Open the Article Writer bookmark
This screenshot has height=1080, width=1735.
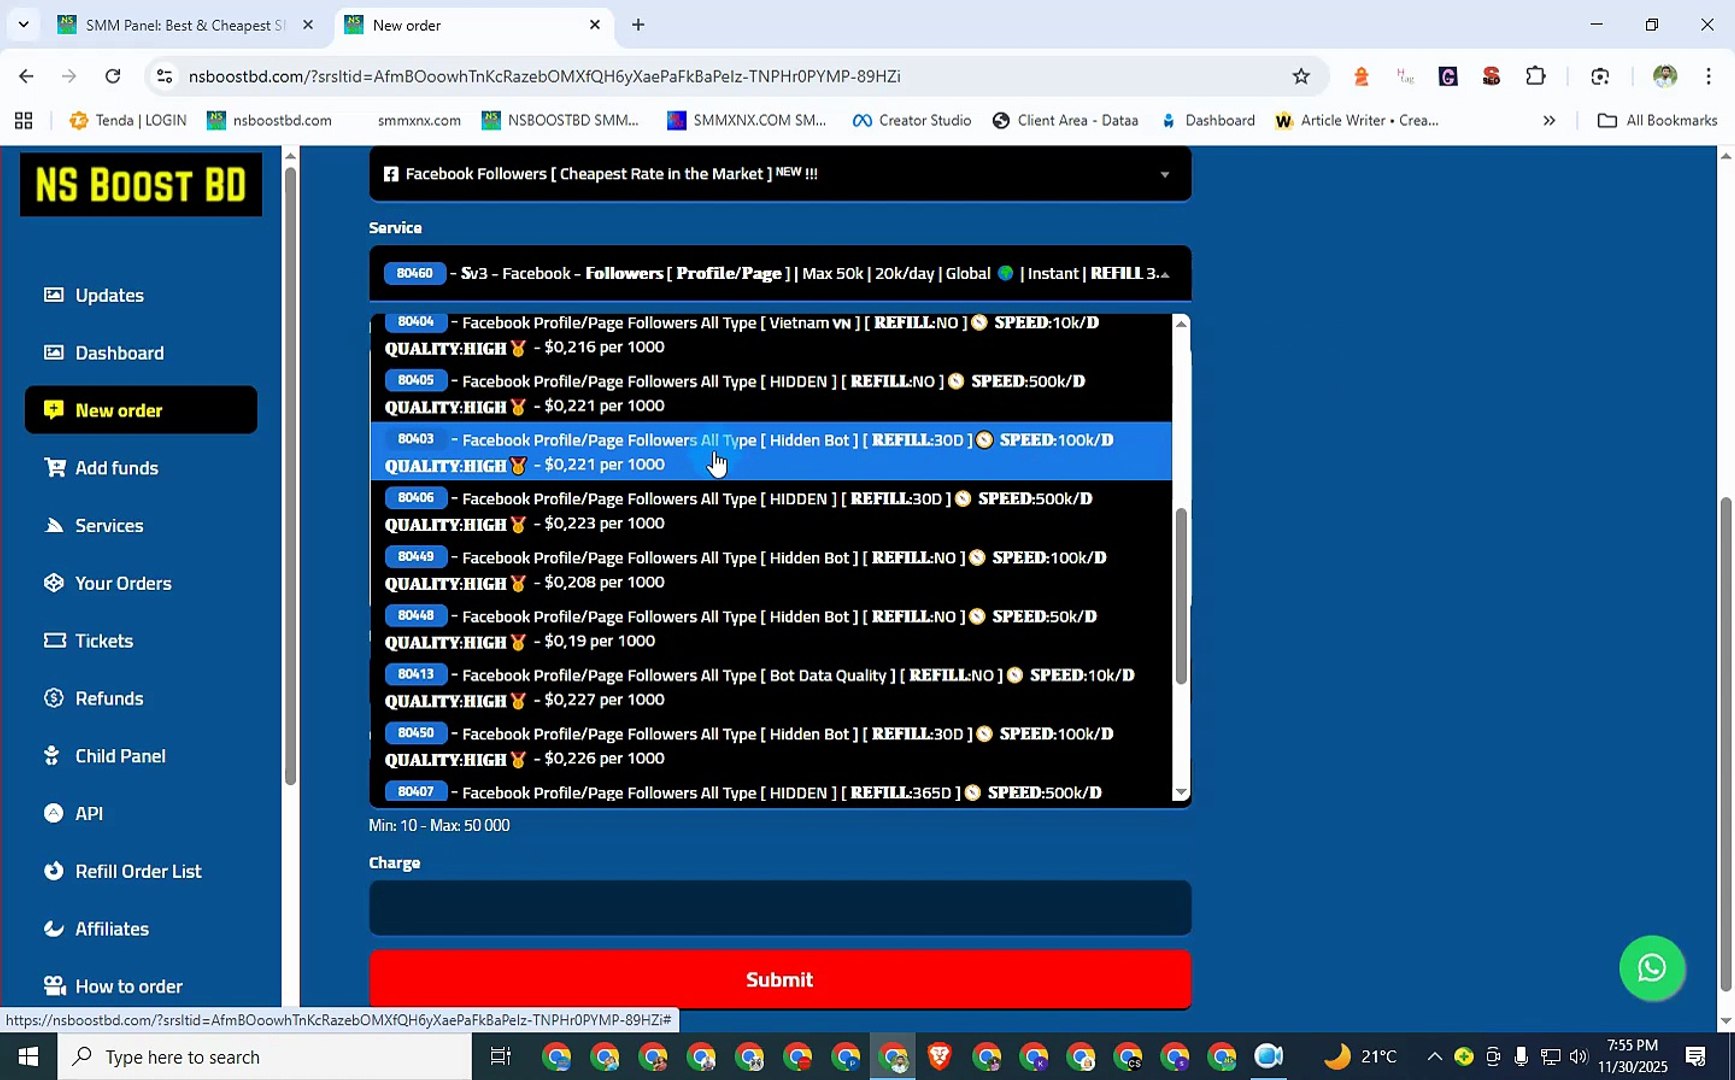pyautogui.click(x=1357, y=120)
